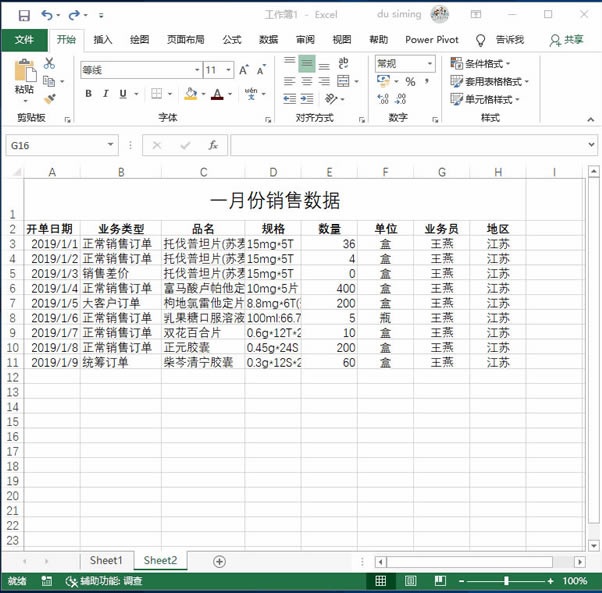
Task: Click the Decrease Indent icon
Action: click(289, 99)
